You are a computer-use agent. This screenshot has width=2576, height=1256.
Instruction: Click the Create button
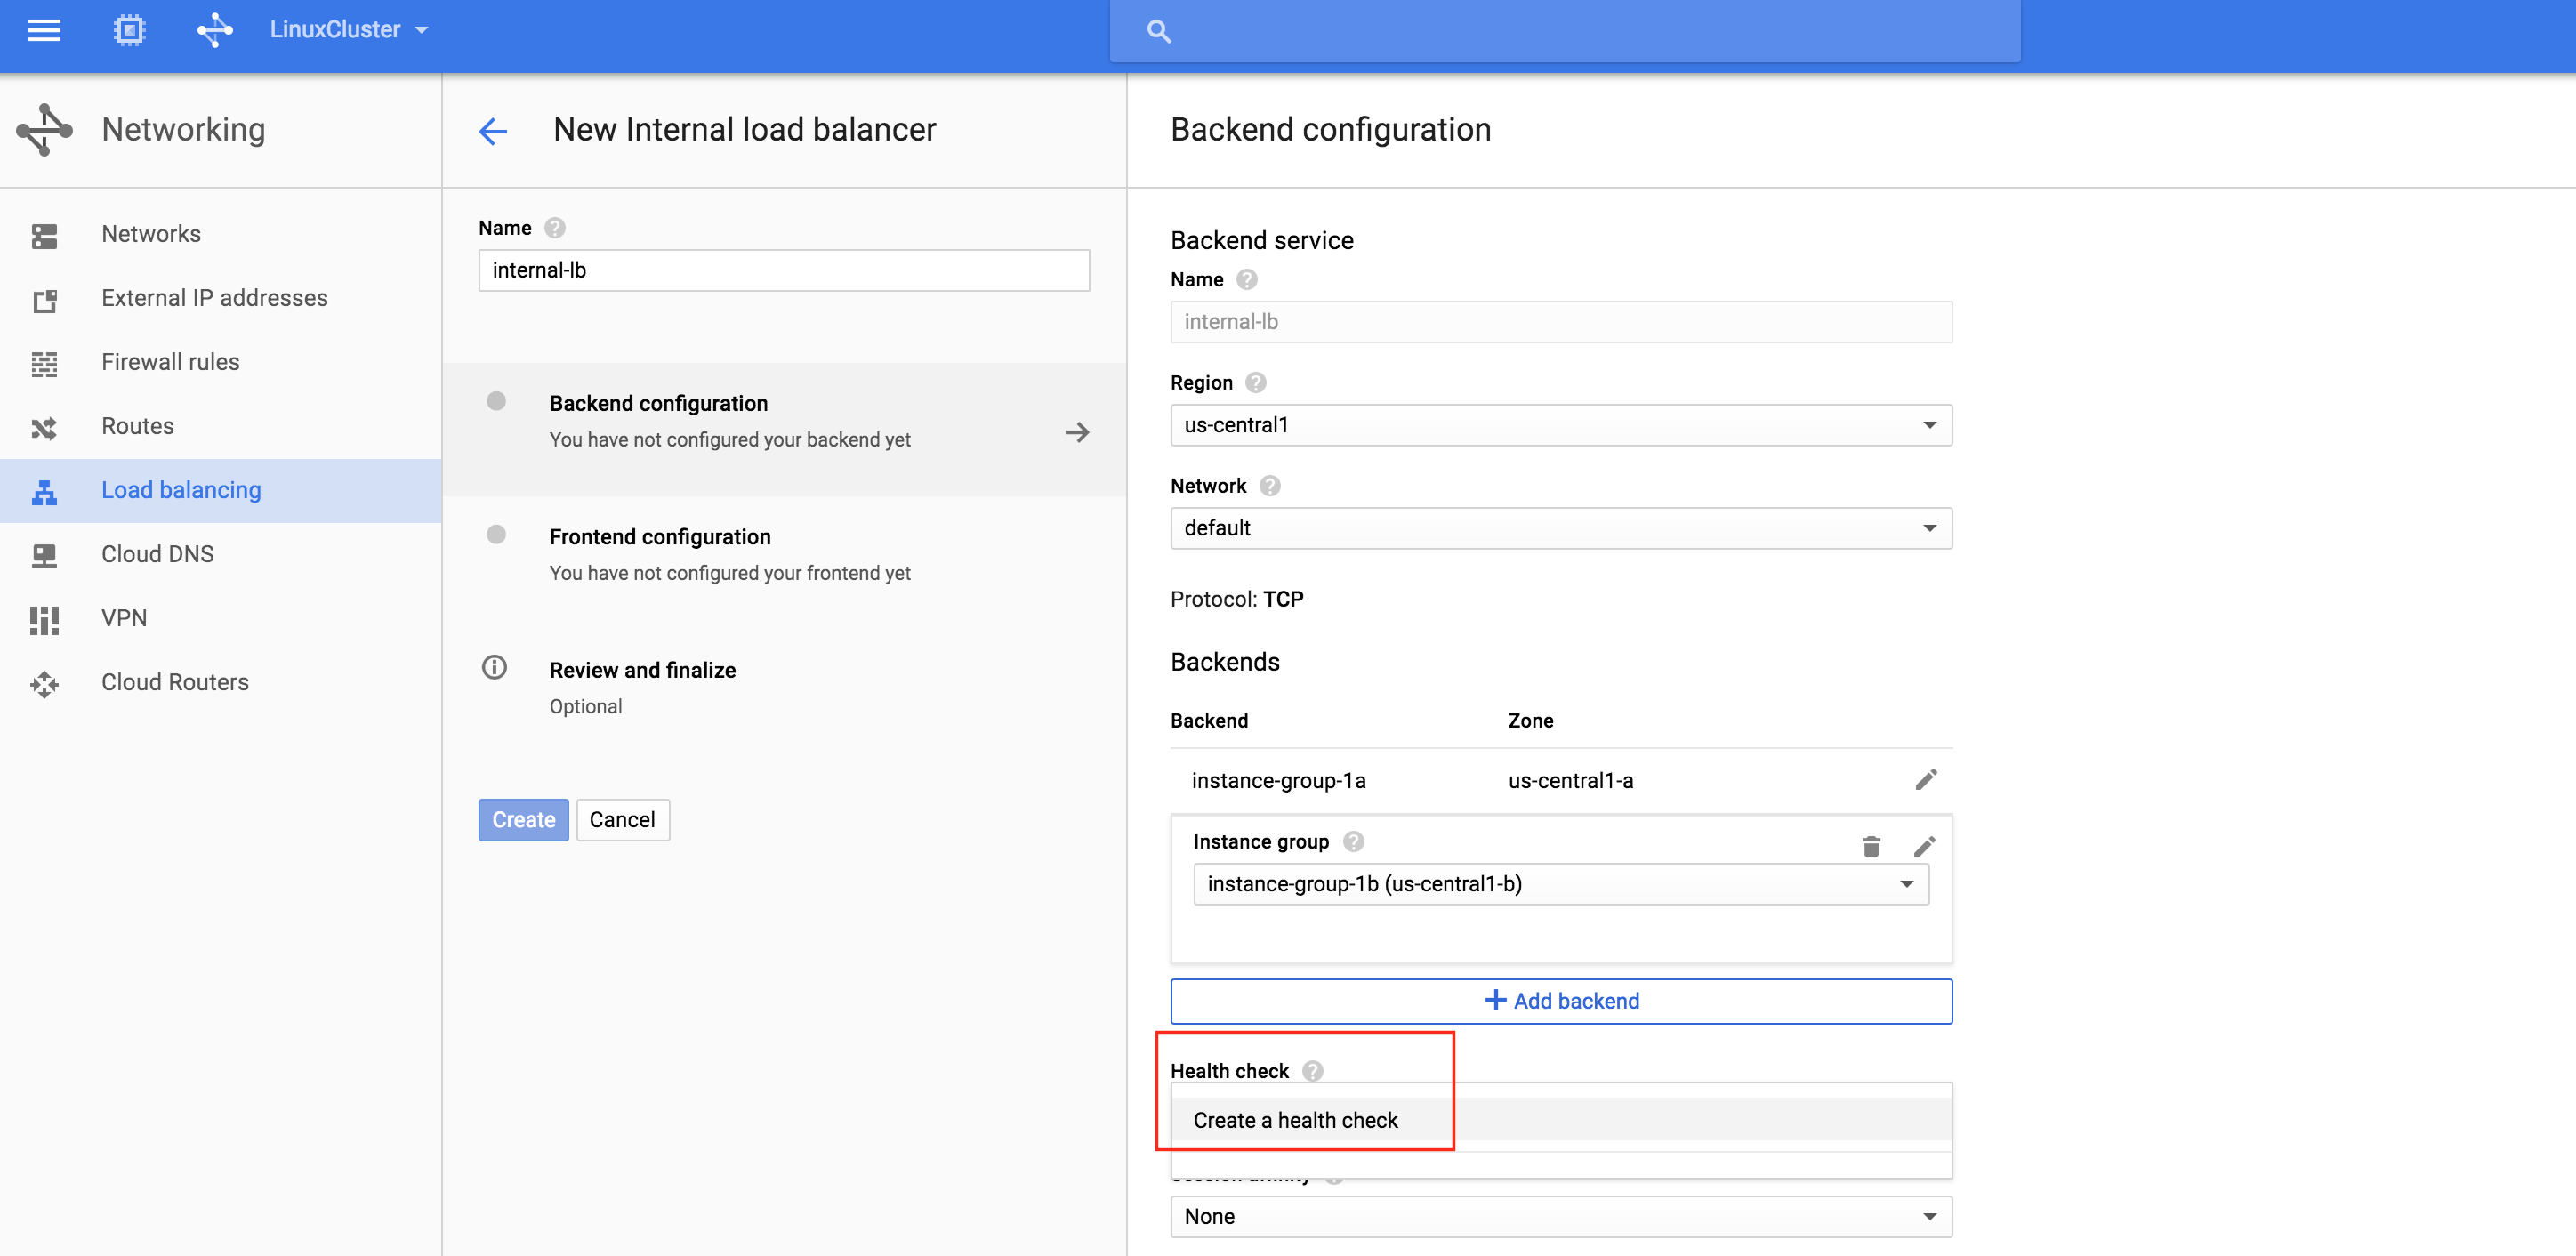(x=523, y=820)
